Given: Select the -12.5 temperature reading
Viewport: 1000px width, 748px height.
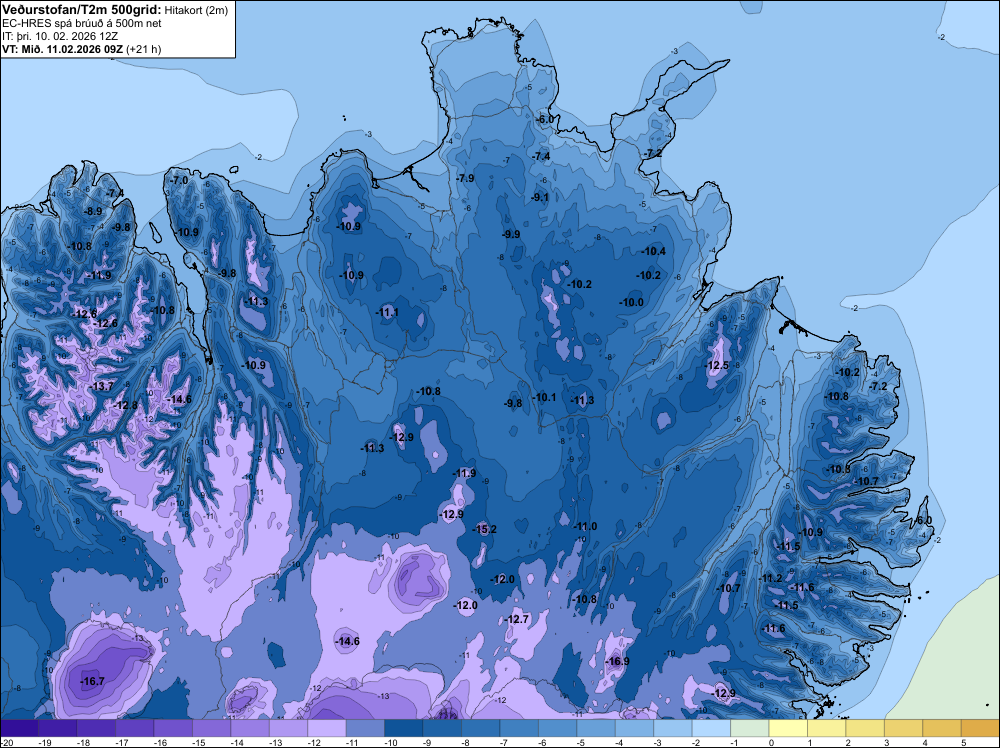Looking at the screenshot, I should [x=717, y=365].
